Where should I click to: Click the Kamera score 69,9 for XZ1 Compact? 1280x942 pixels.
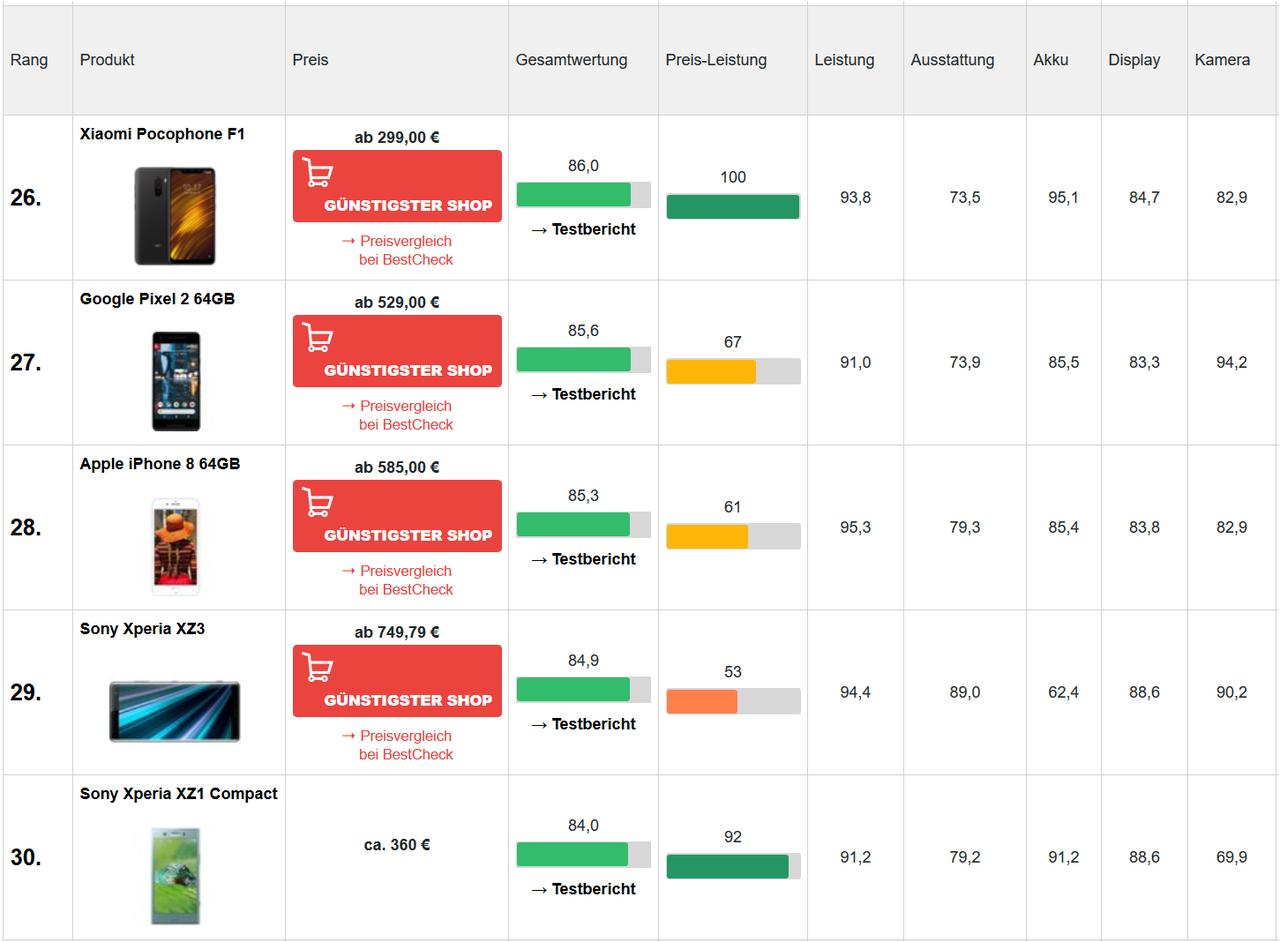click(x=1232, y=858)
